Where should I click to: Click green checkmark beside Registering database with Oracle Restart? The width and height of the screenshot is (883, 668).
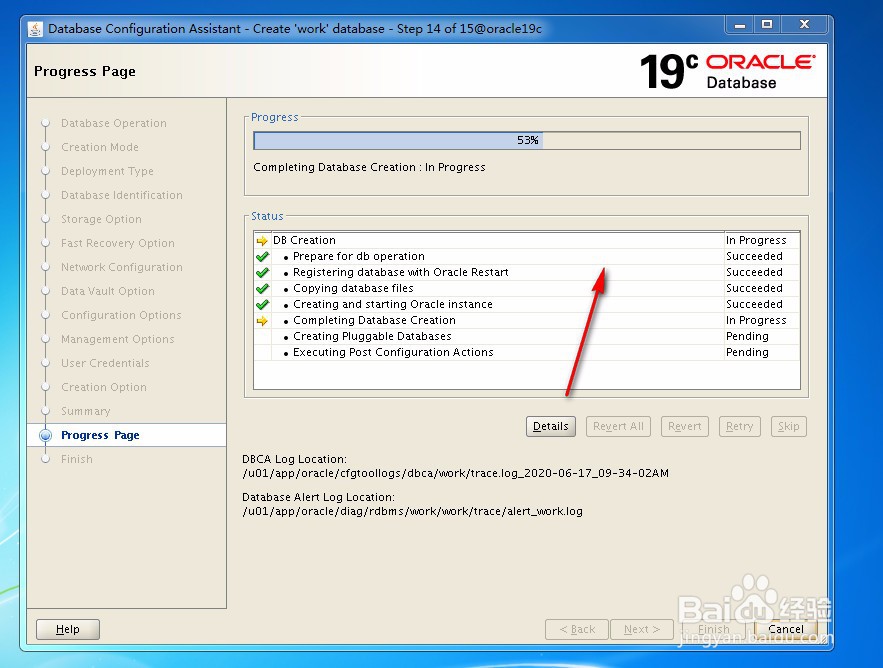coord(262,273)
